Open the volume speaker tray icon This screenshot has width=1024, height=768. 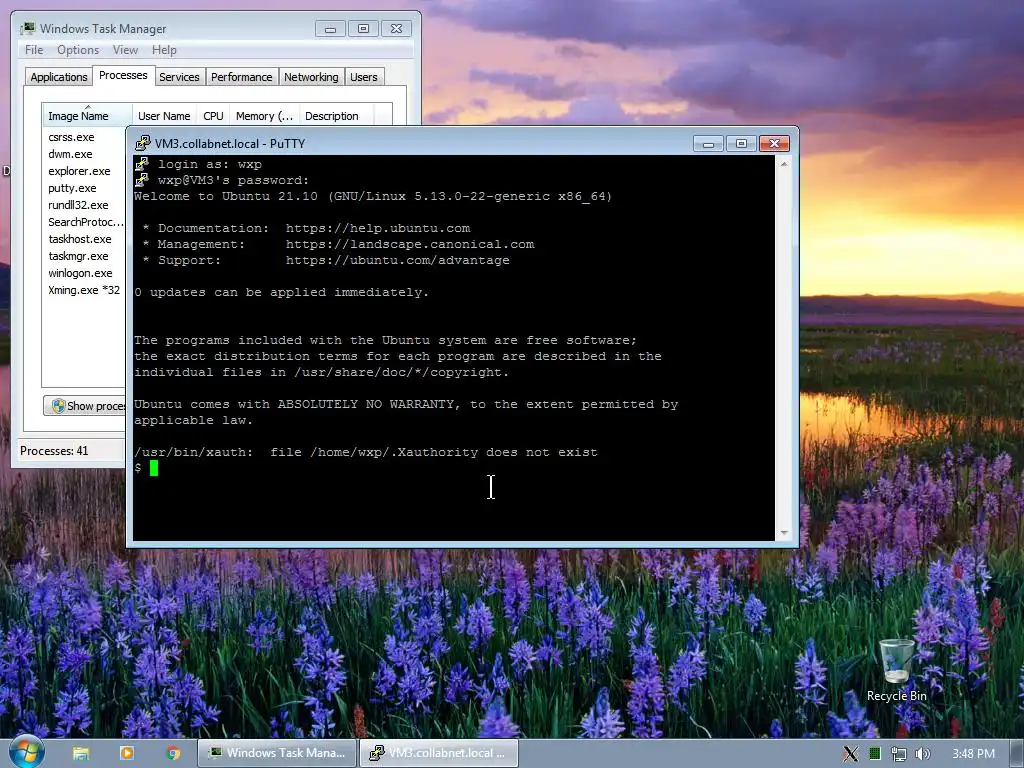tap(922, 754)
